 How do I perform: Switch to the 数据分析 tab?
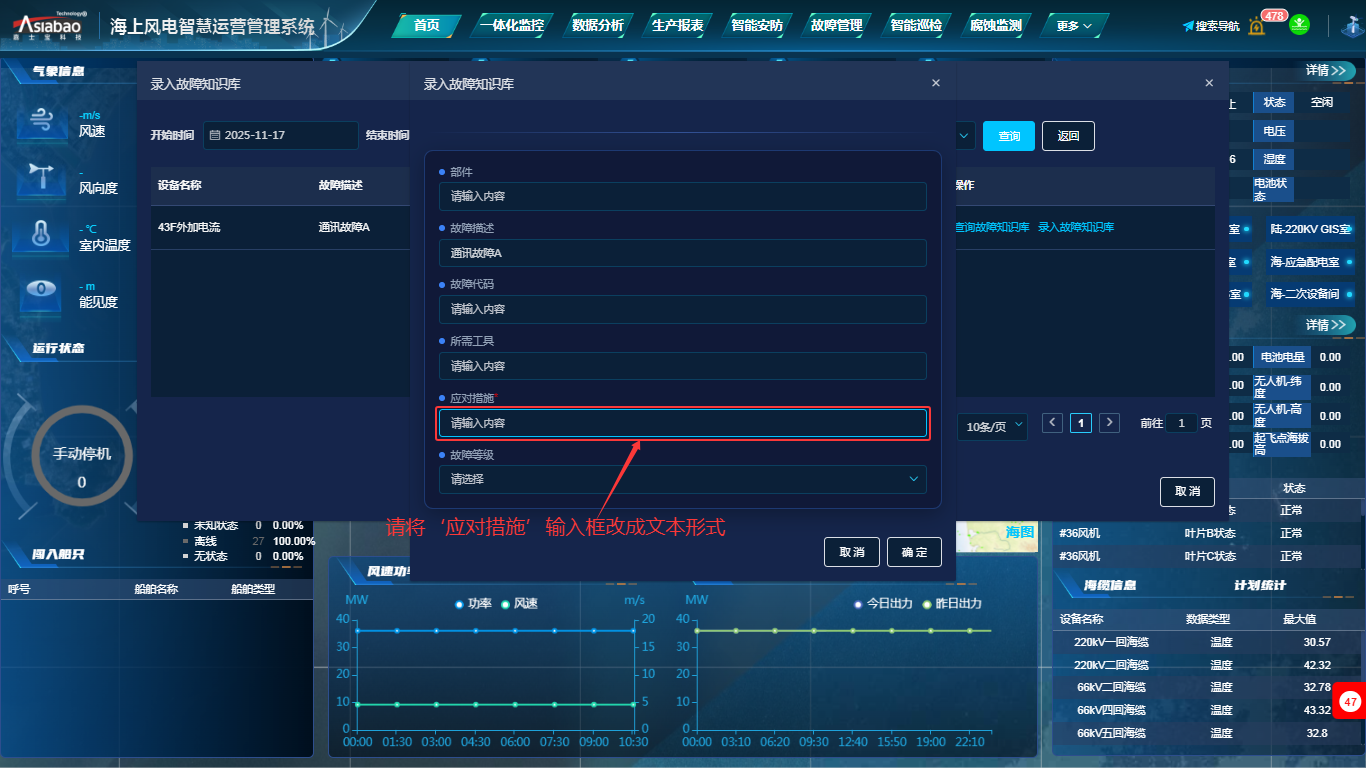(598, 26)
